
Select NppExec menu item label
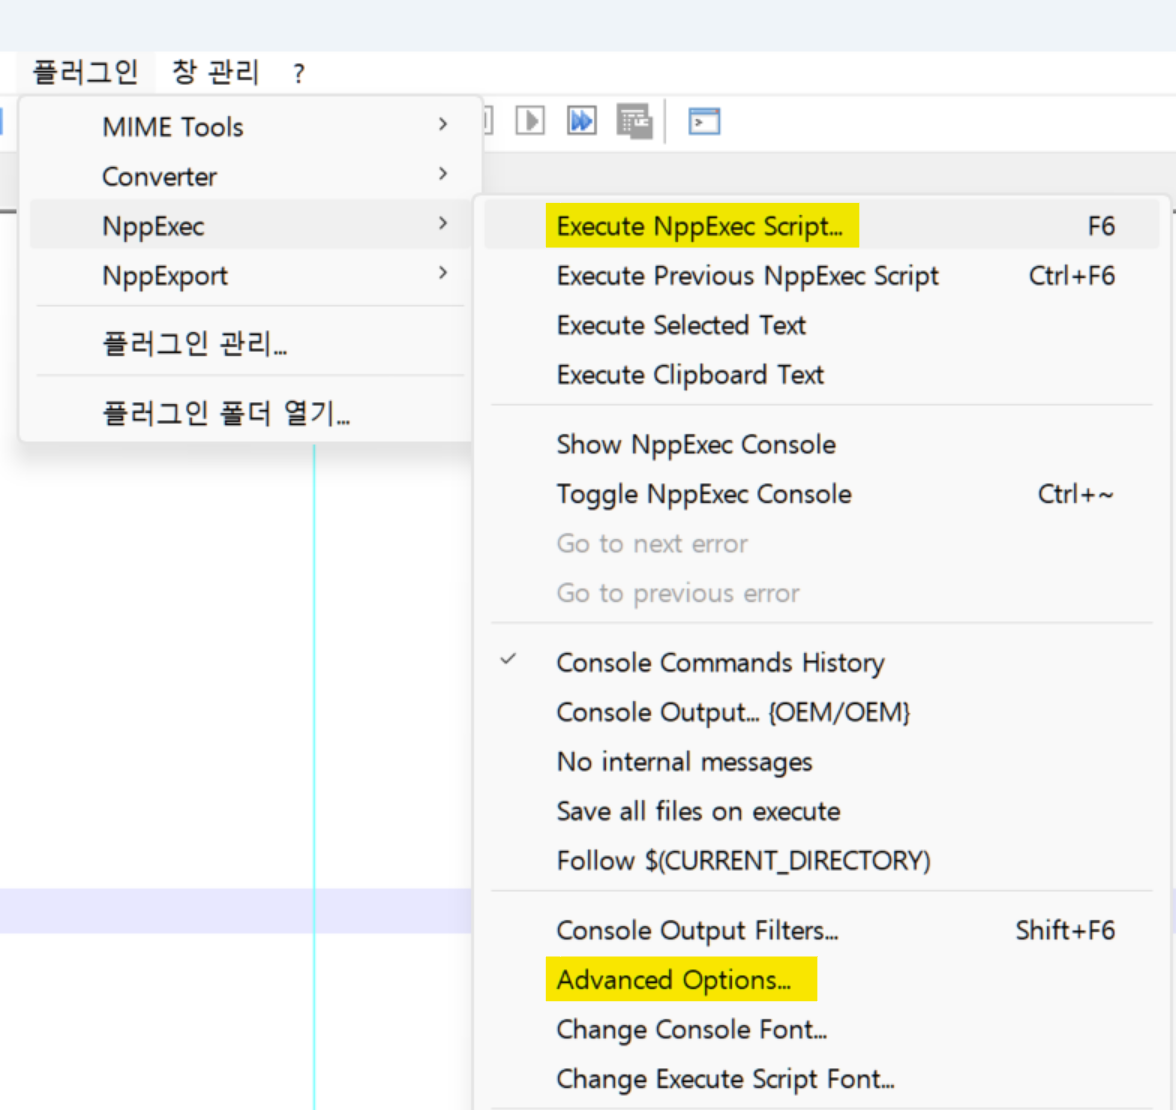[x=153, y=226]
